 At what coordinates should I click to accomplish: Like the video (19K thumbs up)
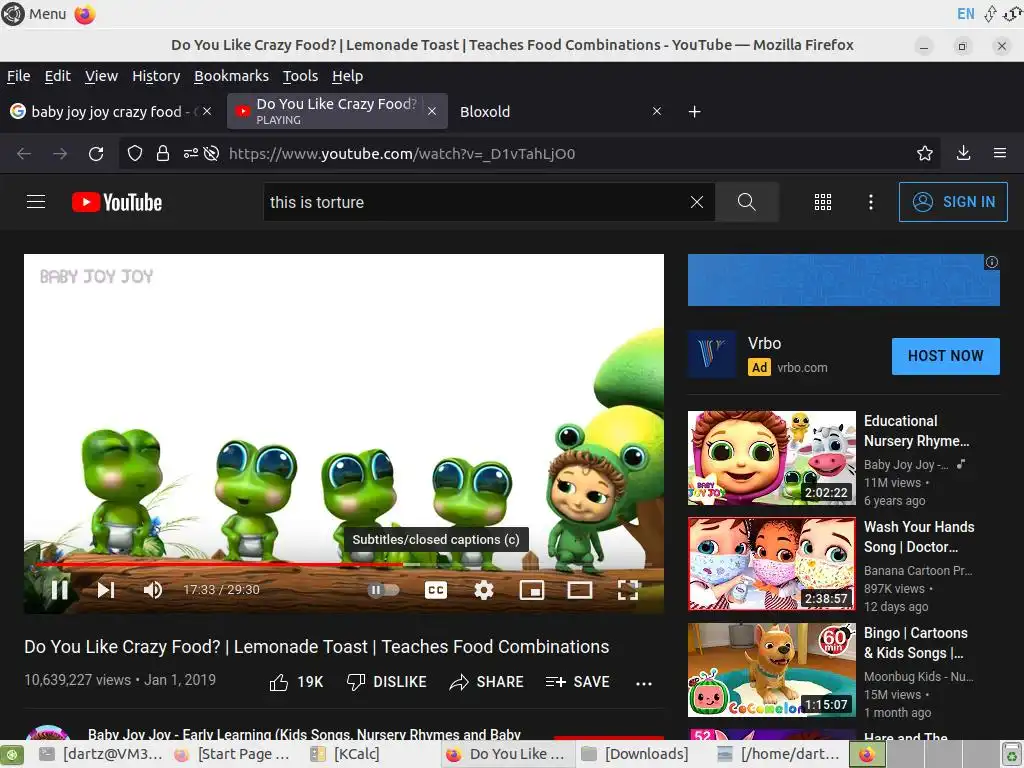(x=296, y=682)
